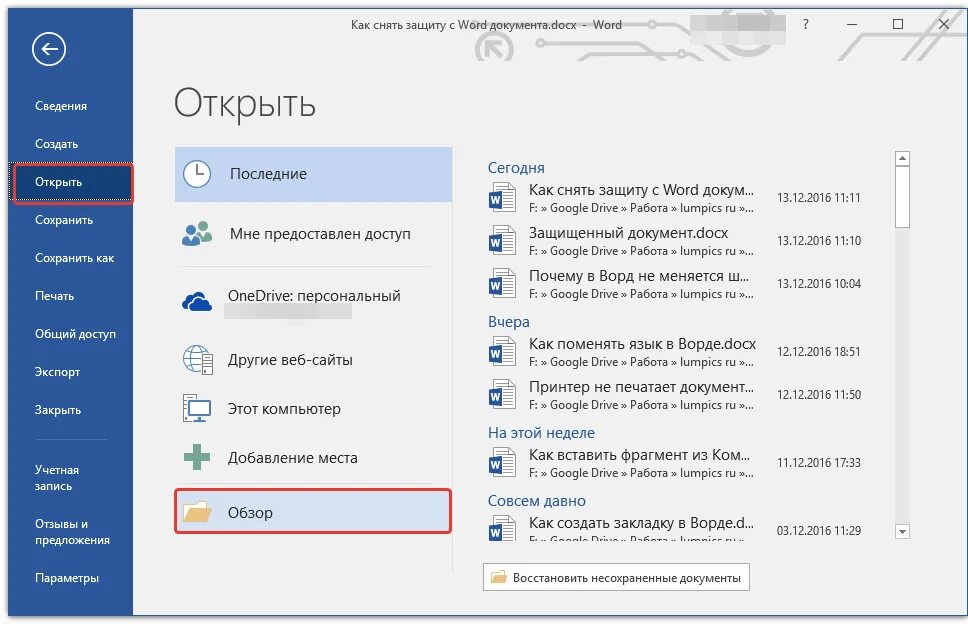The height and width of the screenshot is (624, 968).
Task: Click the back arrow circle icon
Action: click(x=49, y=49)
